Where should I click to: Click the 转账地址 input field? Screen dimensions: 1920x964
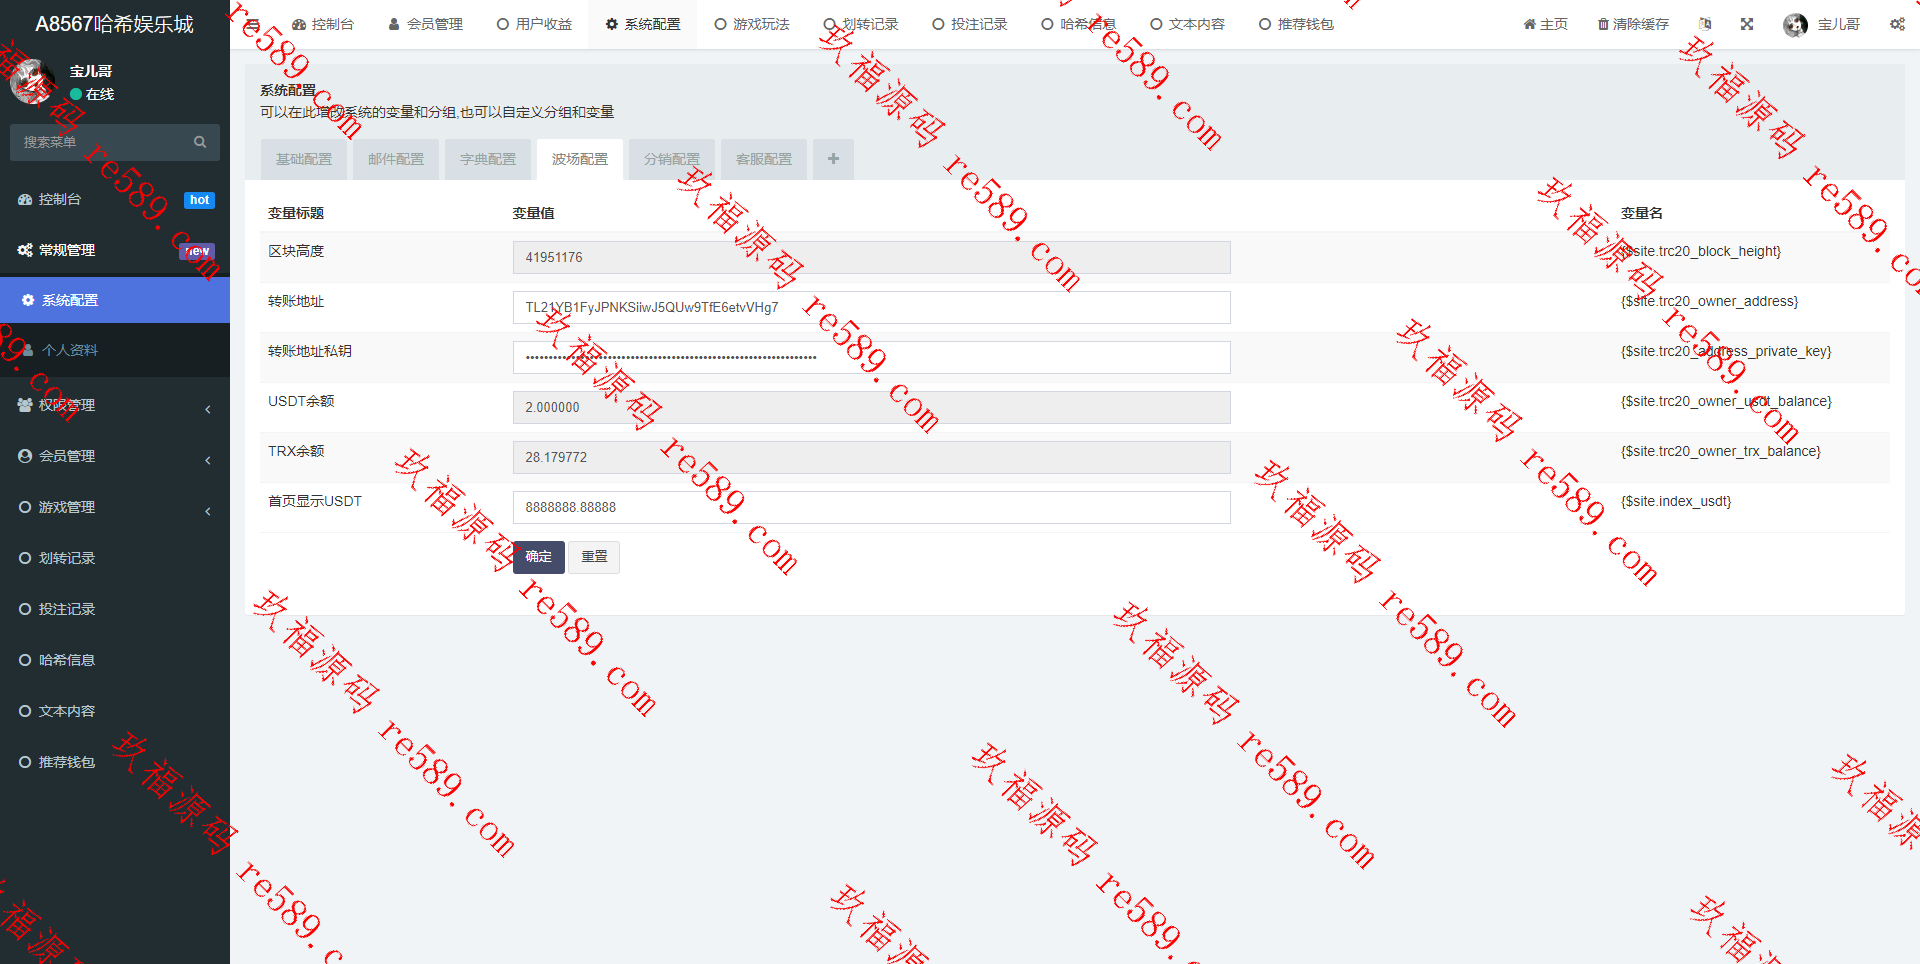click(x=871, y=307)
